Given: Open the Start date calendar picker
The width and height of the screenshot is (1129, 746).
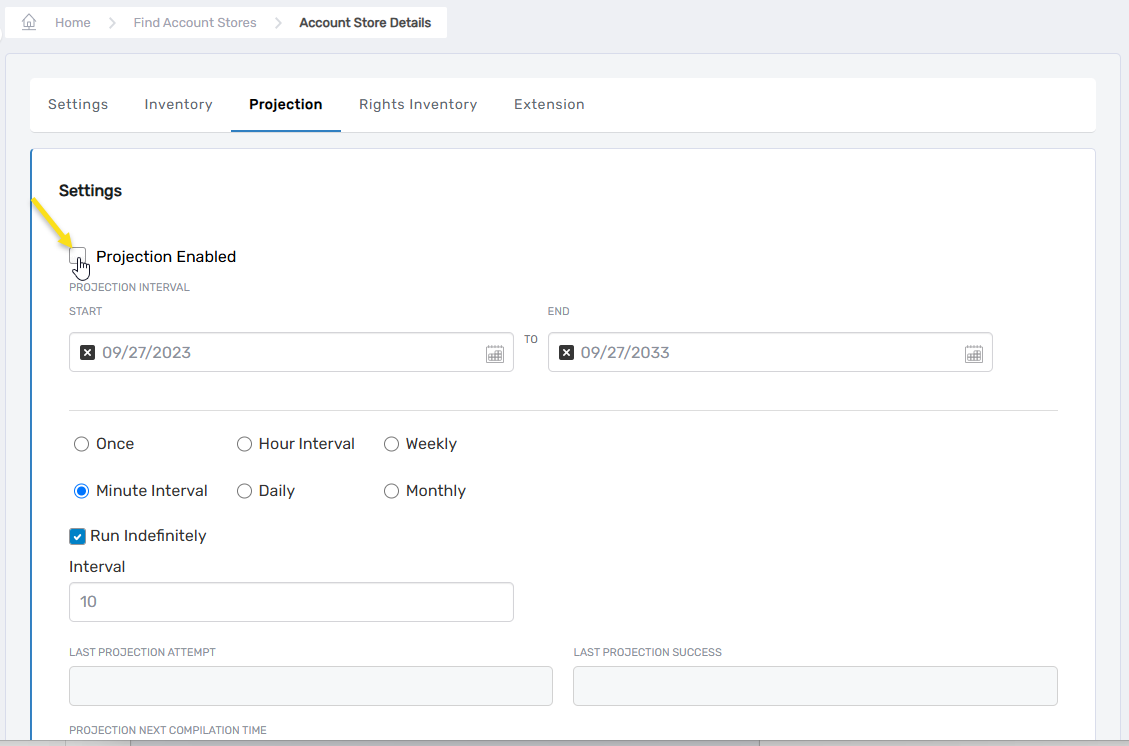Looking at the screenshot, I should tap(495, 353).
